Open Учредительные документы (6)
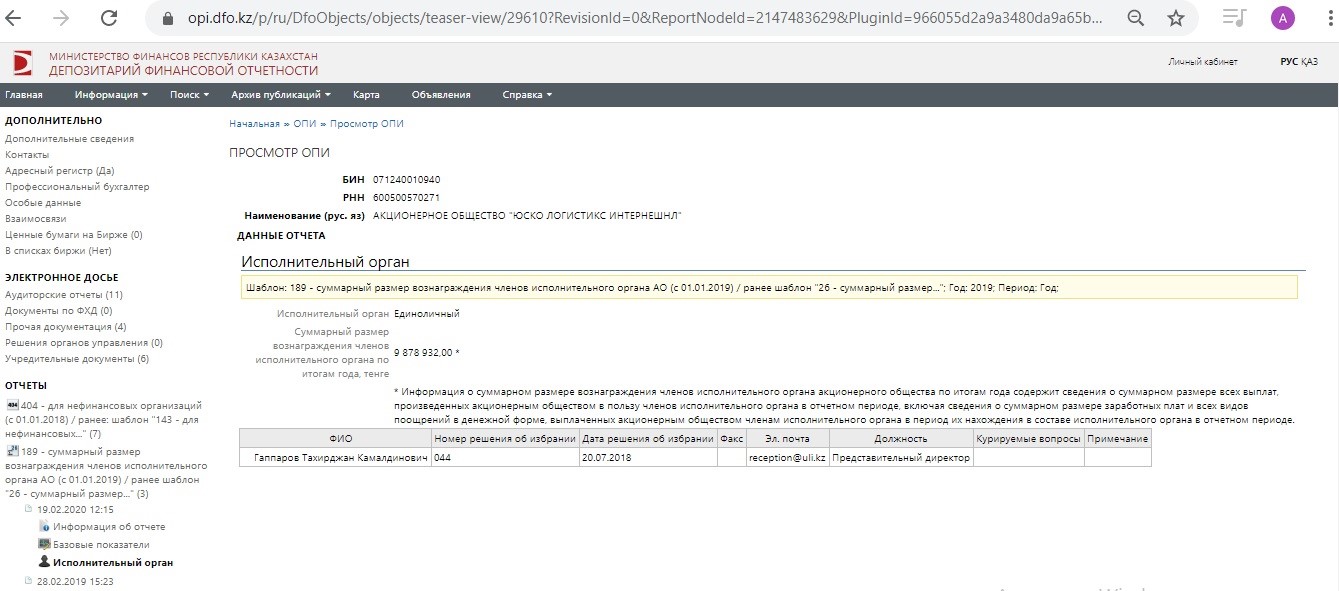Image resolution: width=1339 pixels, height=591 pixels. [77, 359]
